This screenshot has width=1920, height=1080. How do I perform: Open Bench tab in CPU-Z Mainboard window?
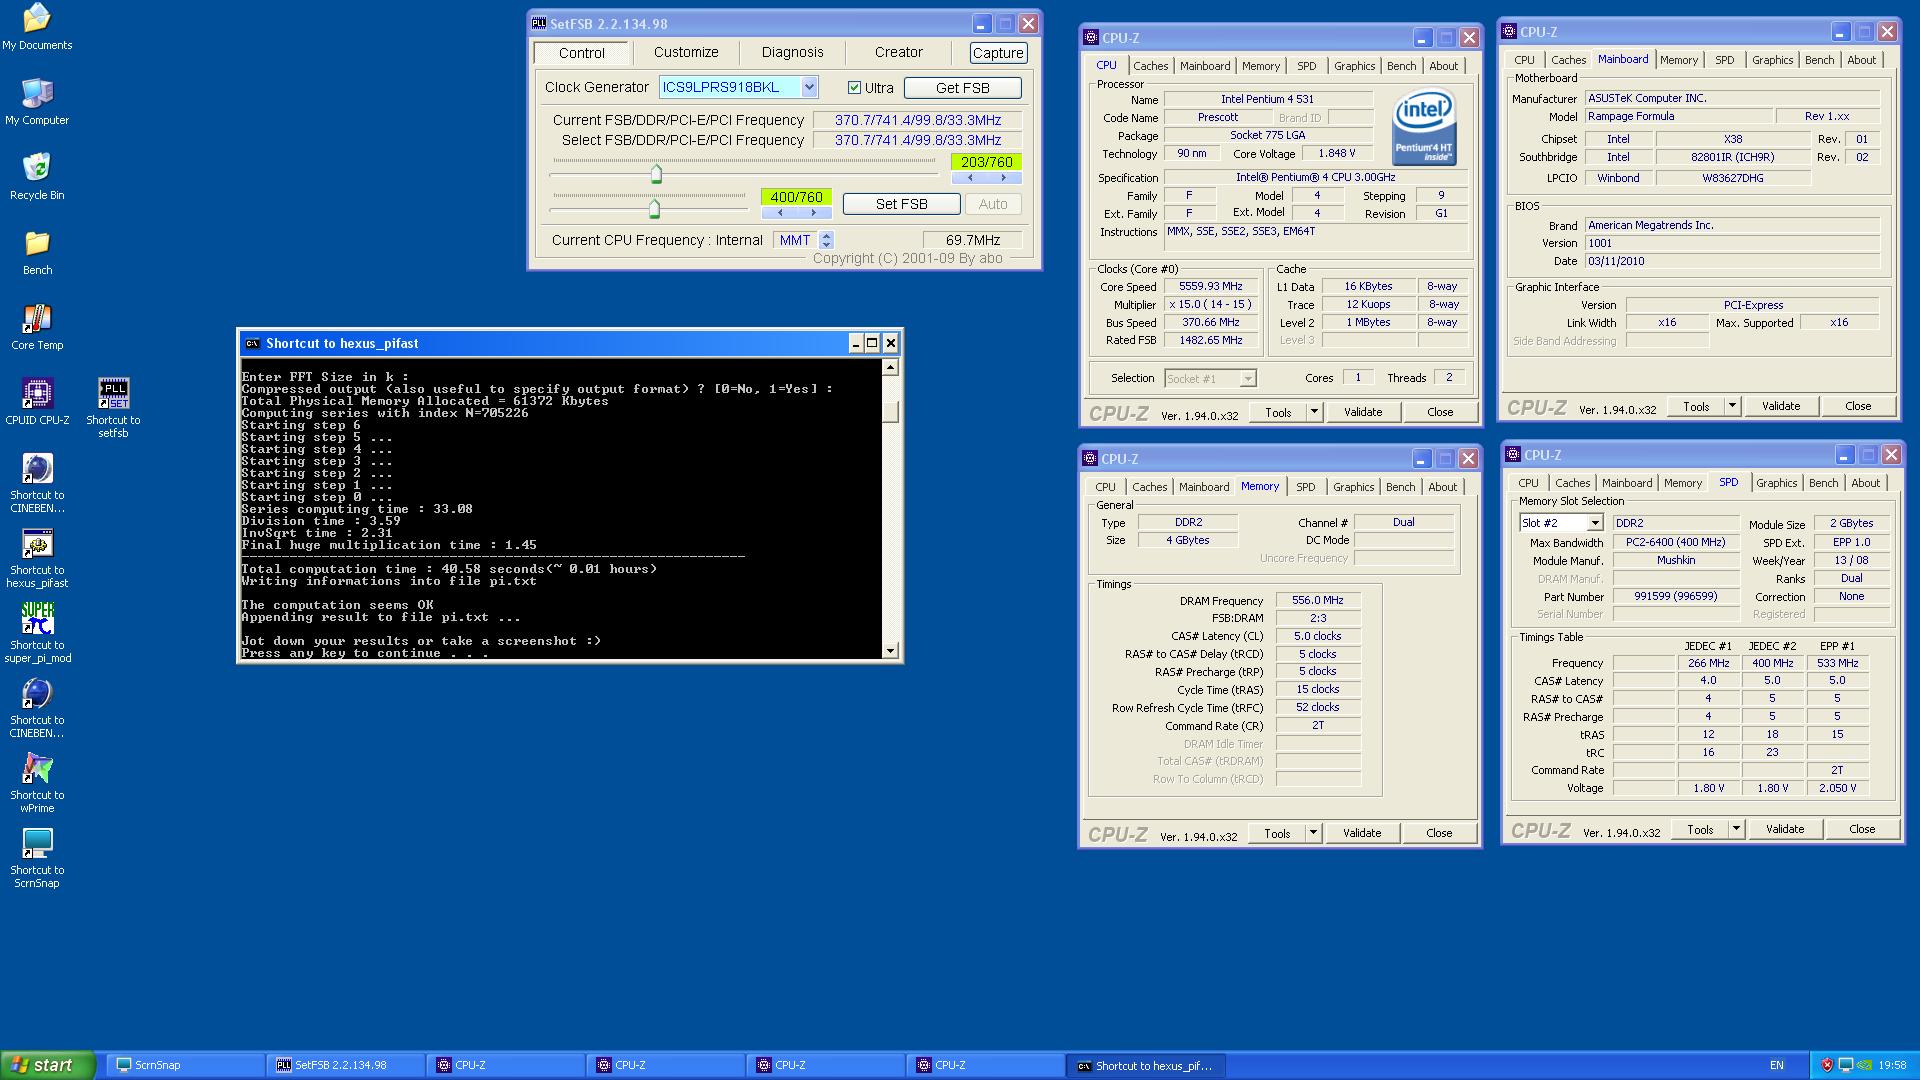pos(1819,60)
